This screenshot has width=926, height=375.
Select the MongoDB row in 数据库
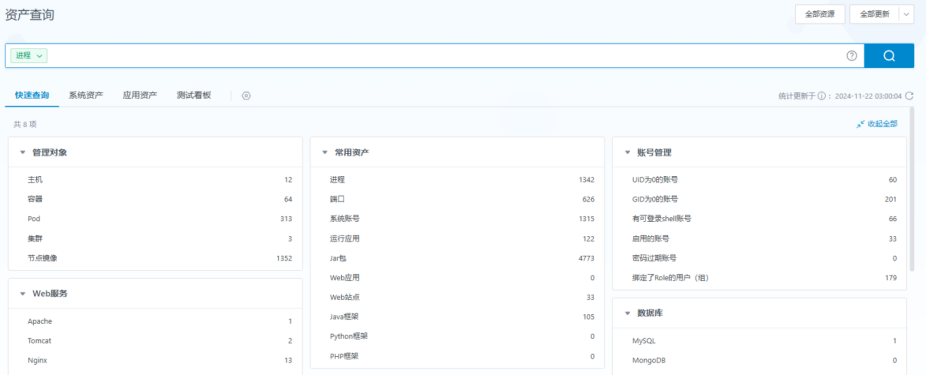759,360
